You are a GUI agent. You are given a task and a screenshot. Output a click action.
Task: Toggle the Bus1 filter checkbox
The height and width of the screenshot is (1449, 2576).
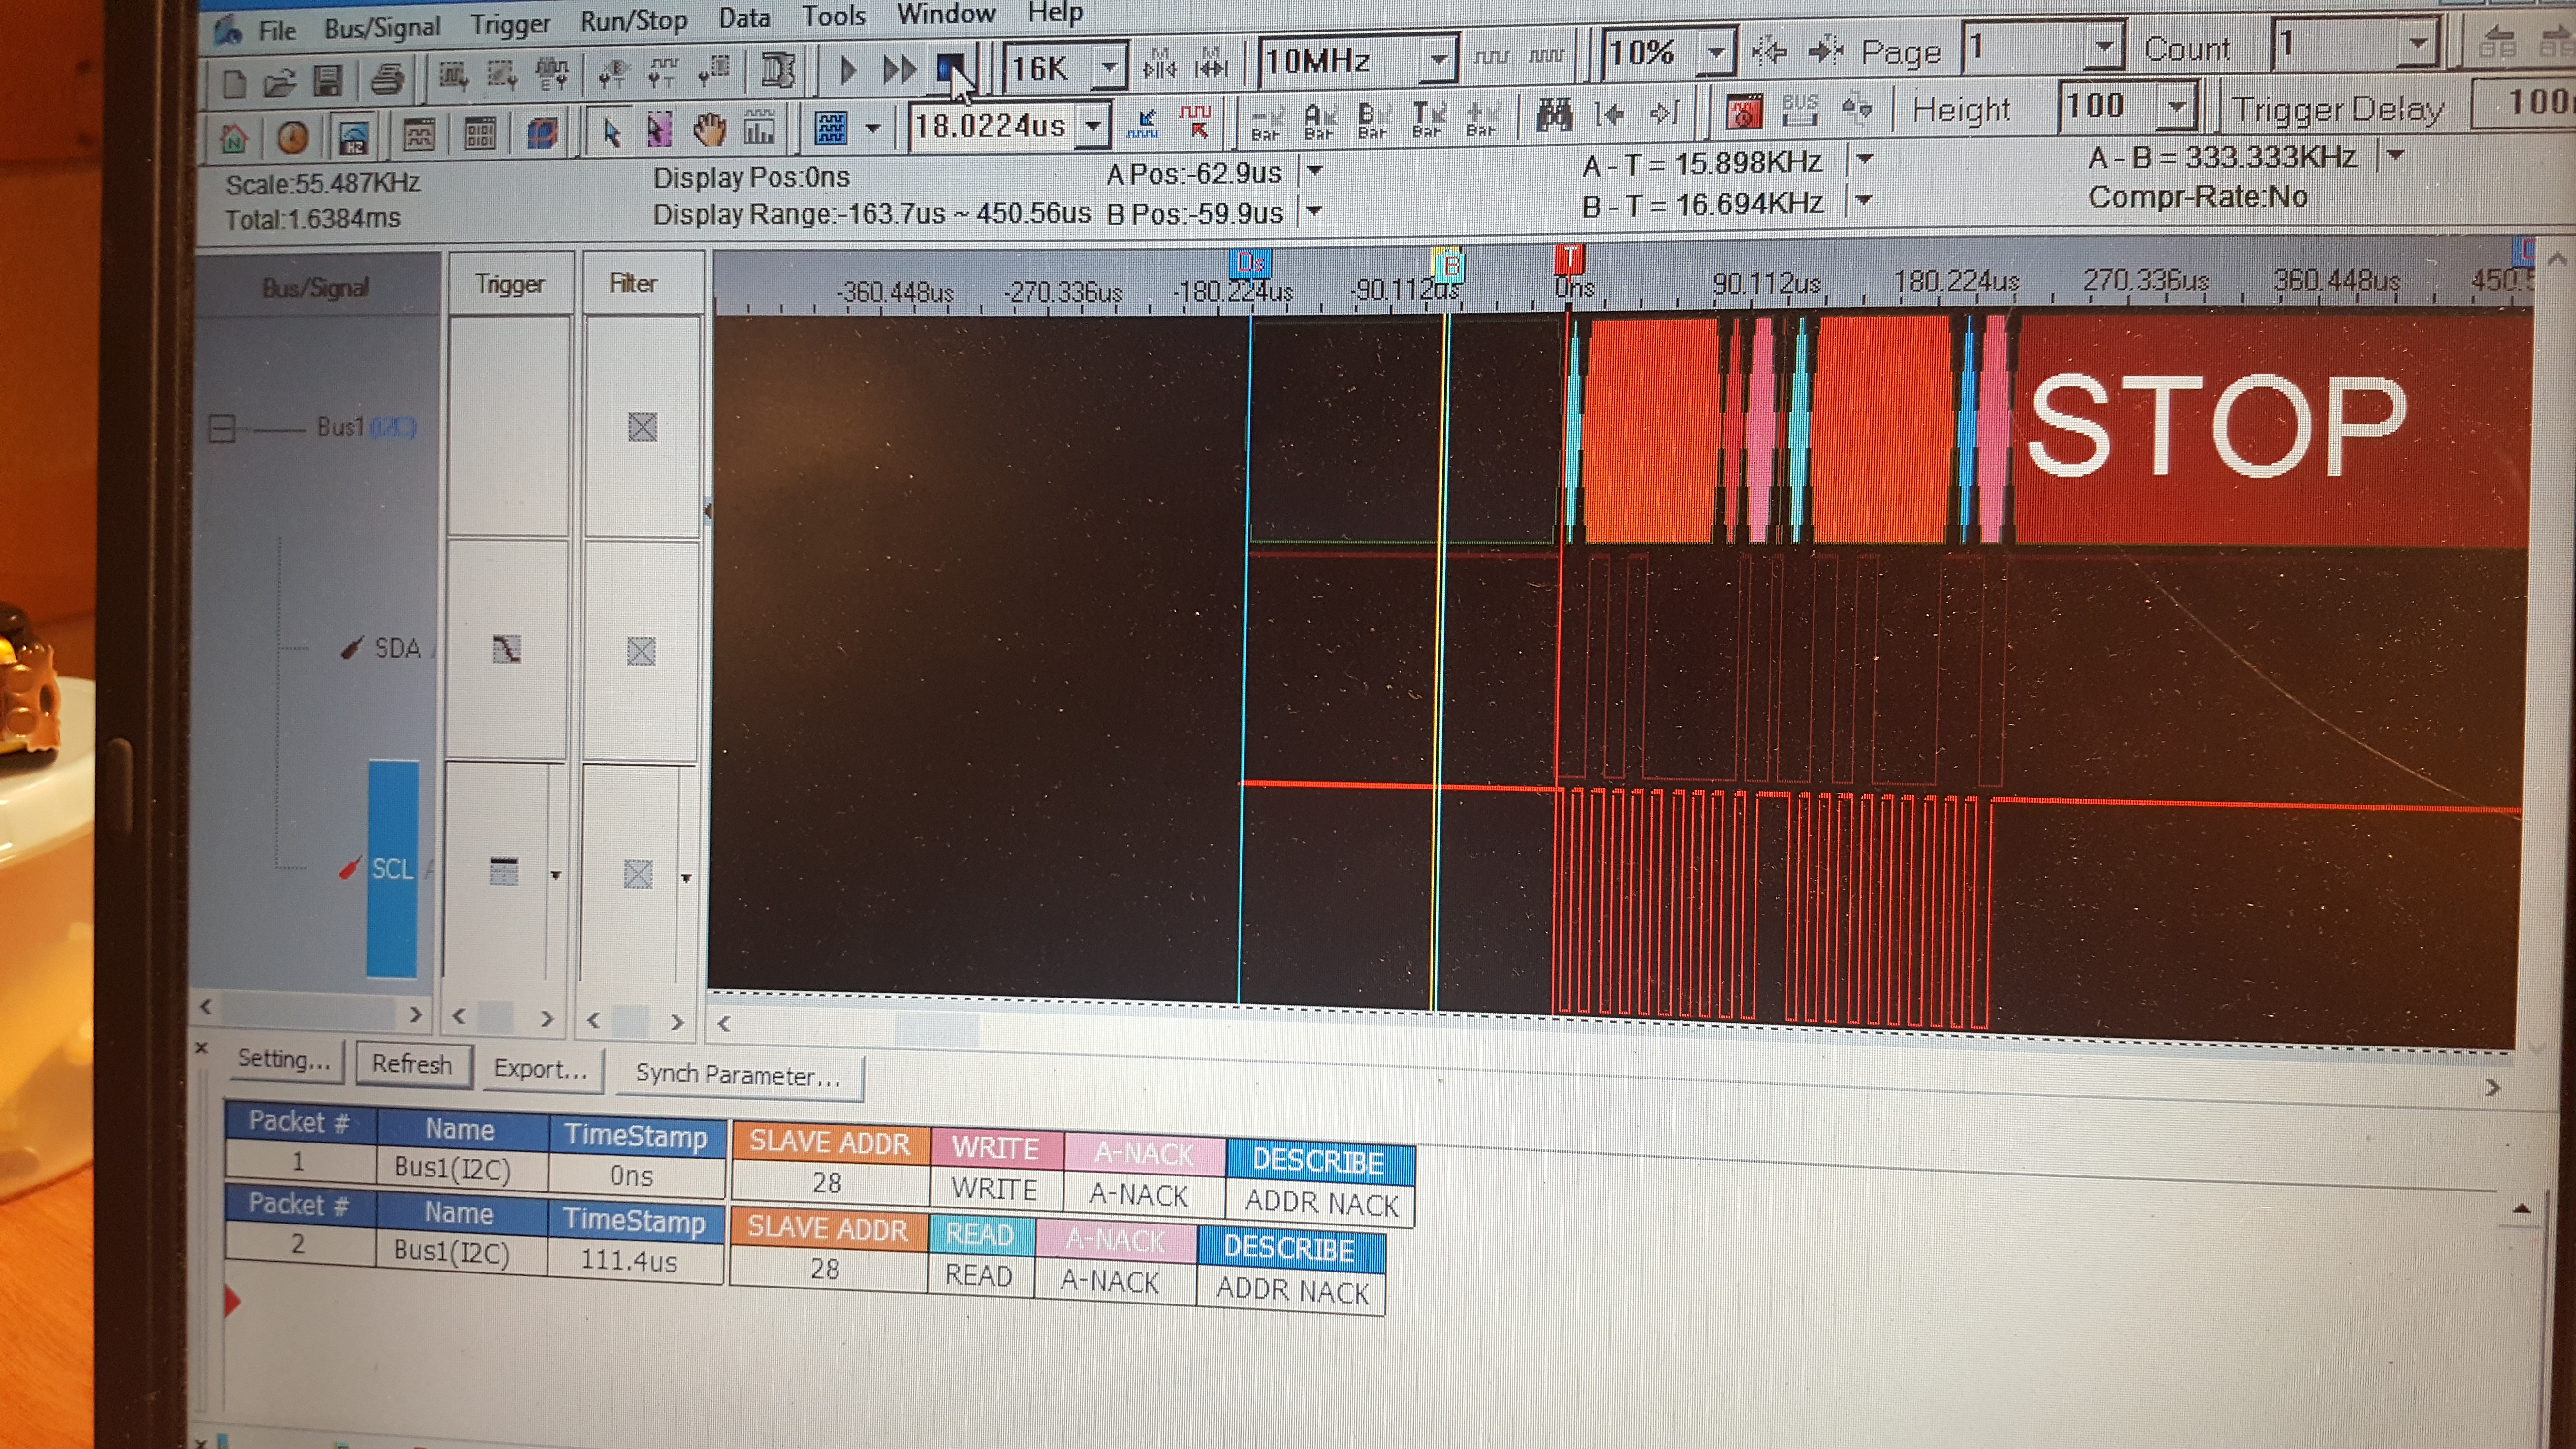pyautogui.click(x=642, y=427)
